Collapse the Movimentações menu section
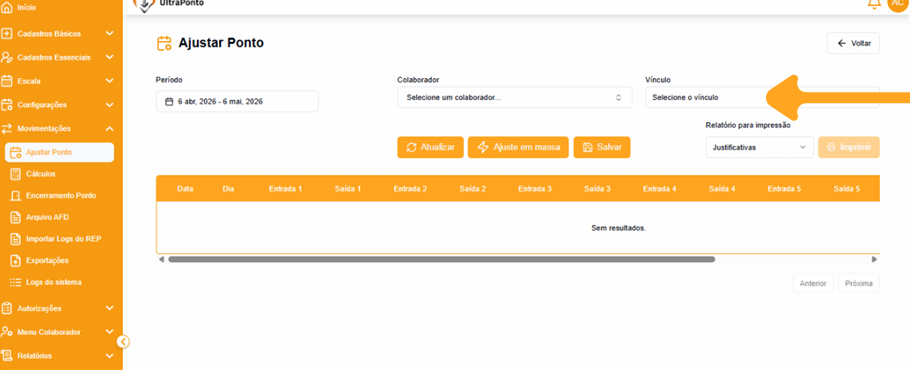 pos(110,129)
